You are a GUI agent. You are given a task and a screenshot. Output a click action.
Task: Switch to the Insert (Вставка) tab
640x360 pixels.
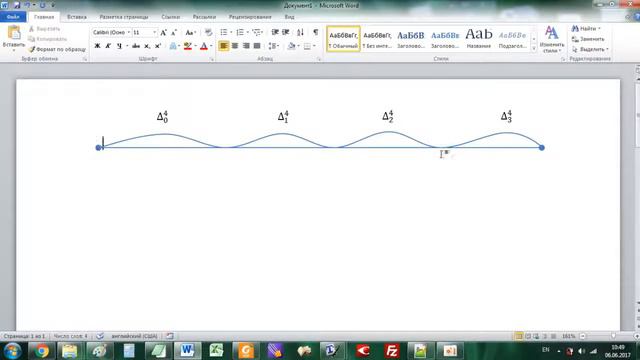coord(77,17)
